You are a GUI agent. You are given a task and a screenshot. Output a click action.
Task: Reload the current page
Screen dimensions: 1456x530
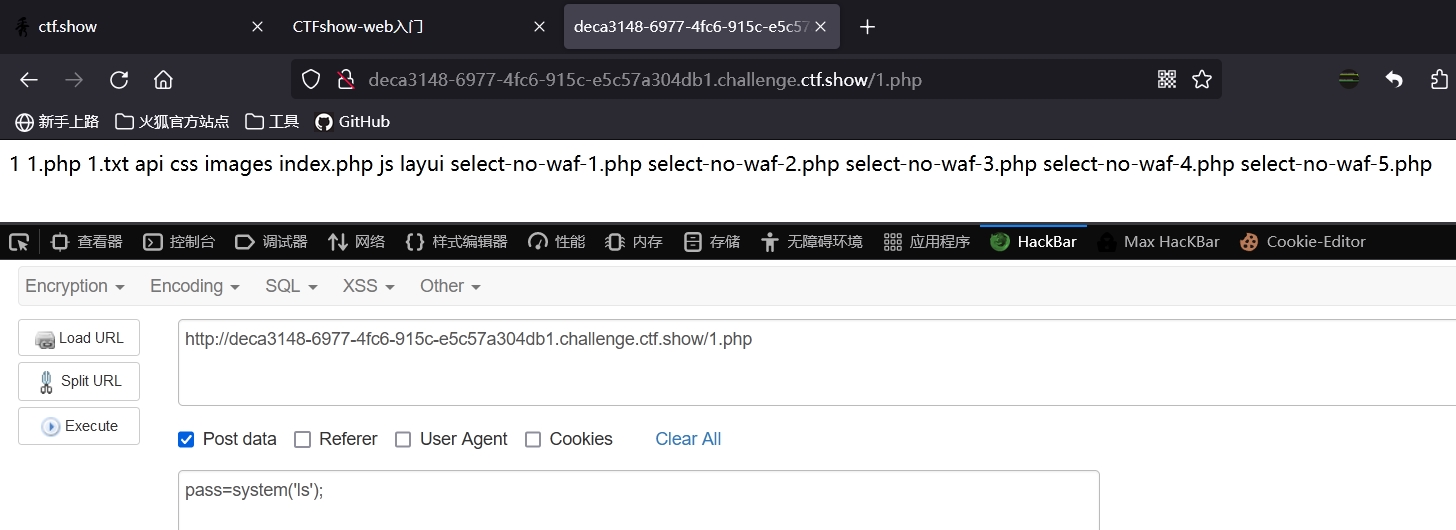[119, 80]
